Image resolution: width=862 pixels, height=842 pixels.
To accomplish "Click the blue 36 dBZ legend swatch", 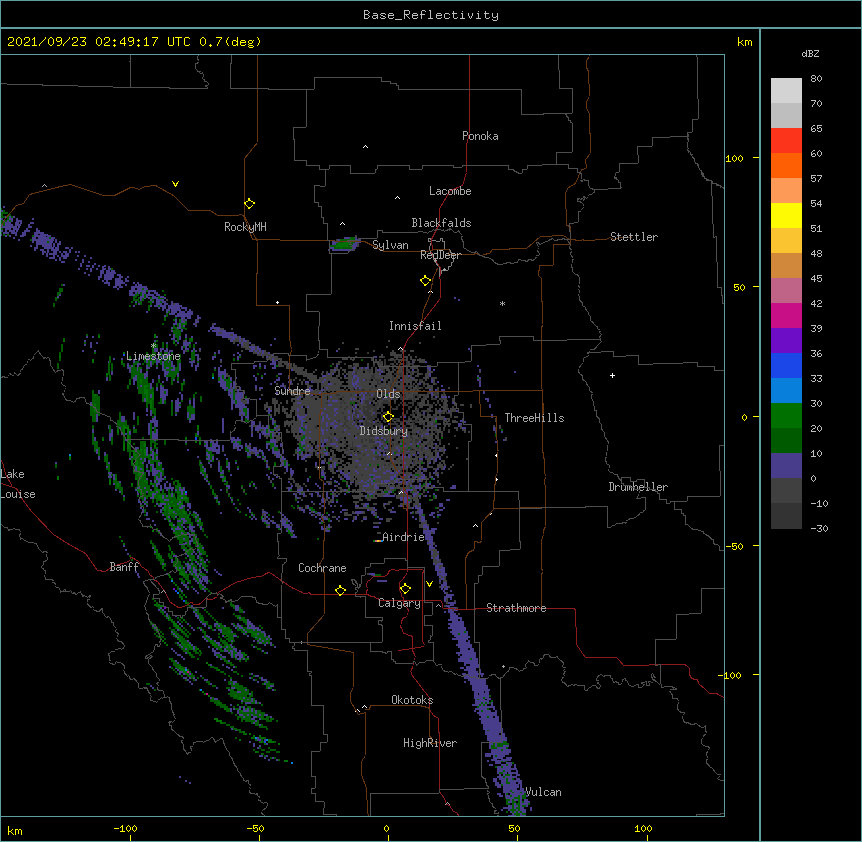I will (786, 365).
